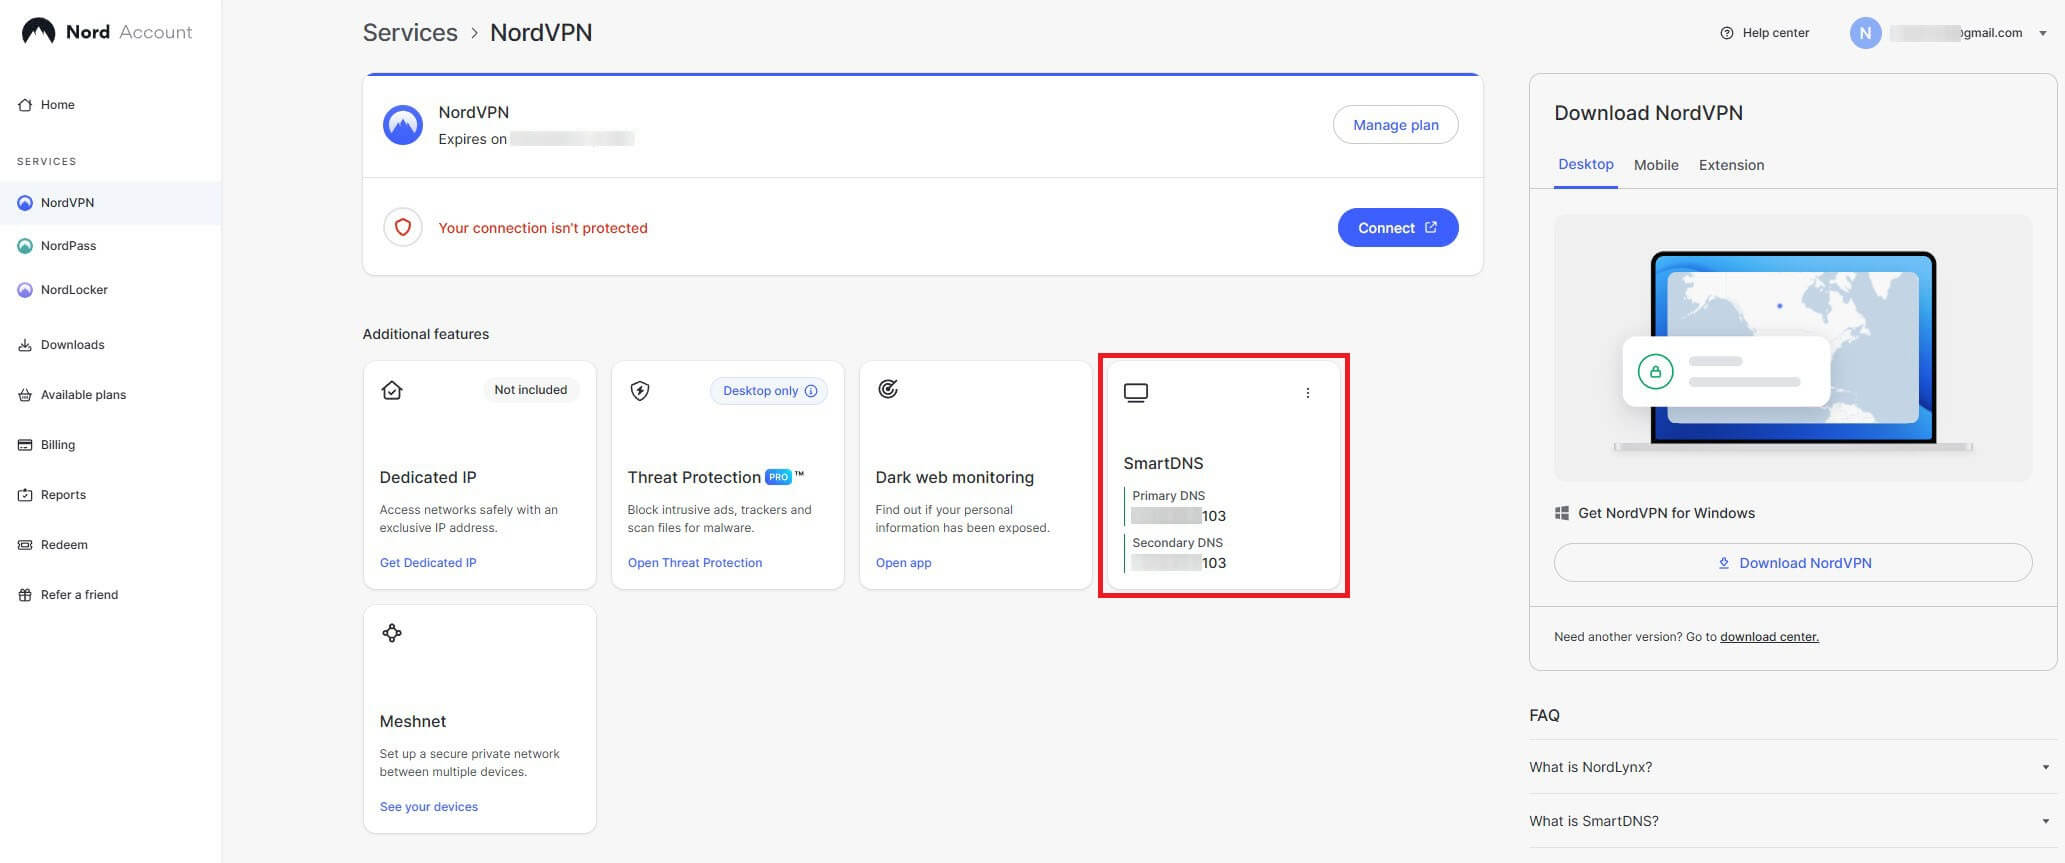Click the Nord Account logo

(x=106, y=32)
